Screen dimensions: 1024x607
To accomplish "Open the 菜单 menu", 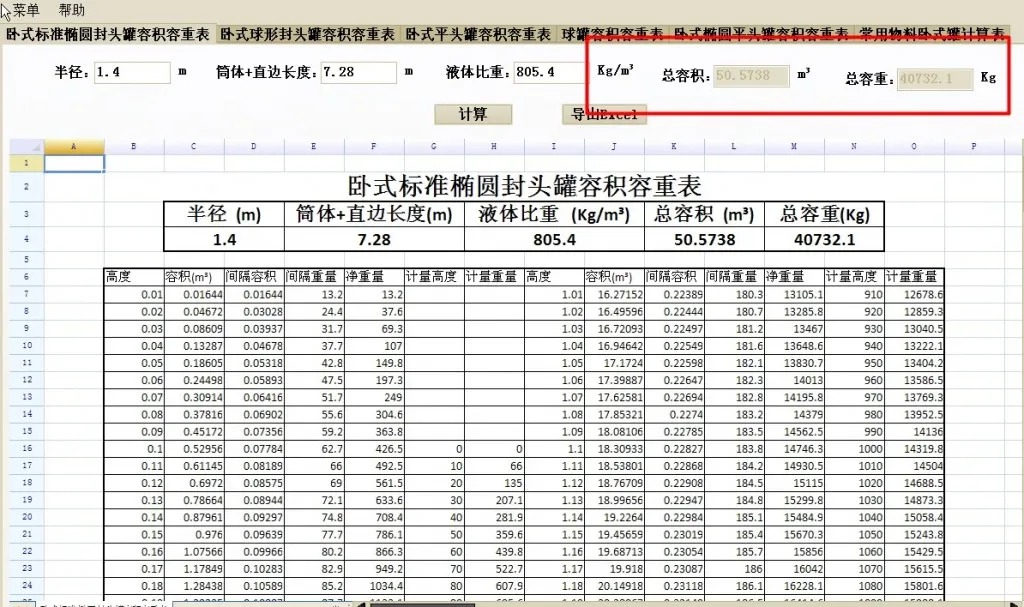I will (26, 10).
